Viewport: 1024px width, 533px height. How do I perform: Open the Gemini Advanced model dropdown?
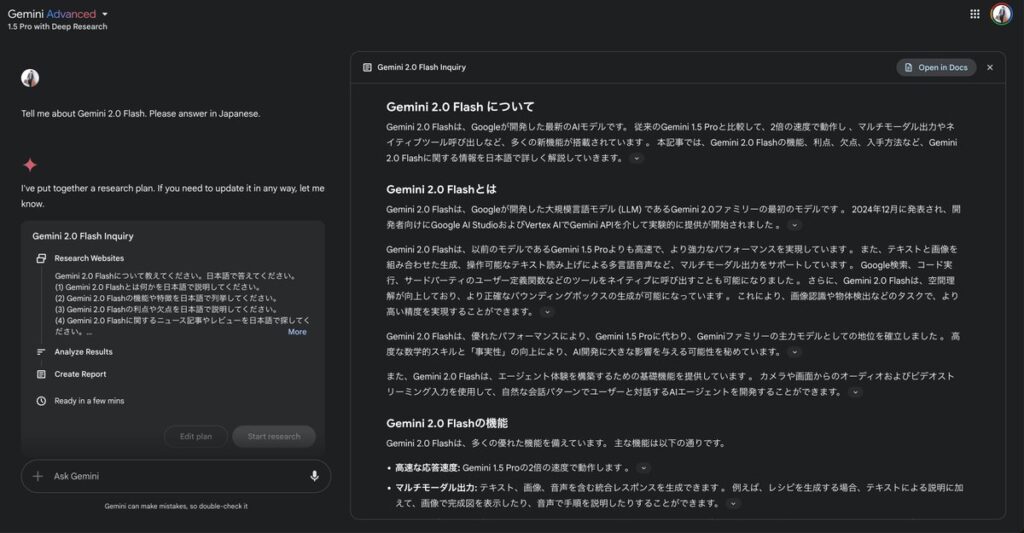105,14
